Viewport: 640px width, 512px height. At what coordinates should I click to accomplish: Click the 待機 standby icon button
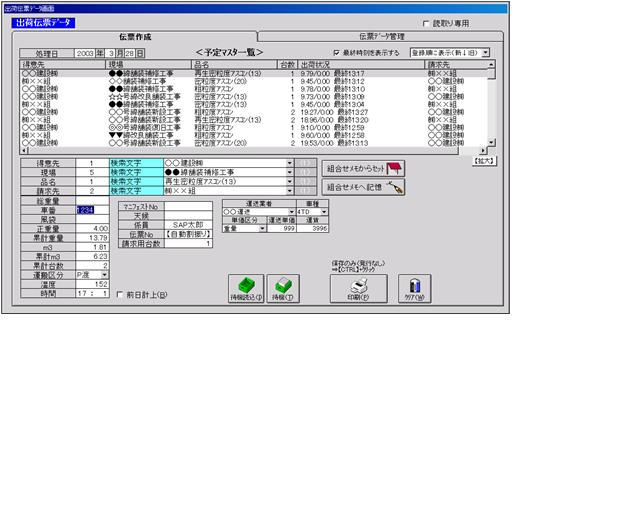click(284, 289)
